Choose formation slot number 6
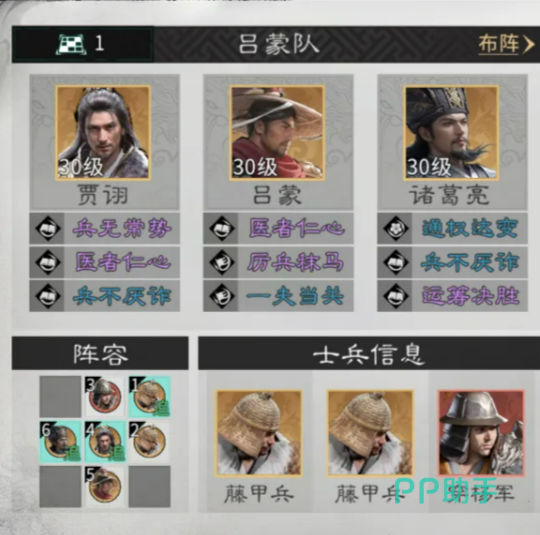 click(x=60, y=442)
